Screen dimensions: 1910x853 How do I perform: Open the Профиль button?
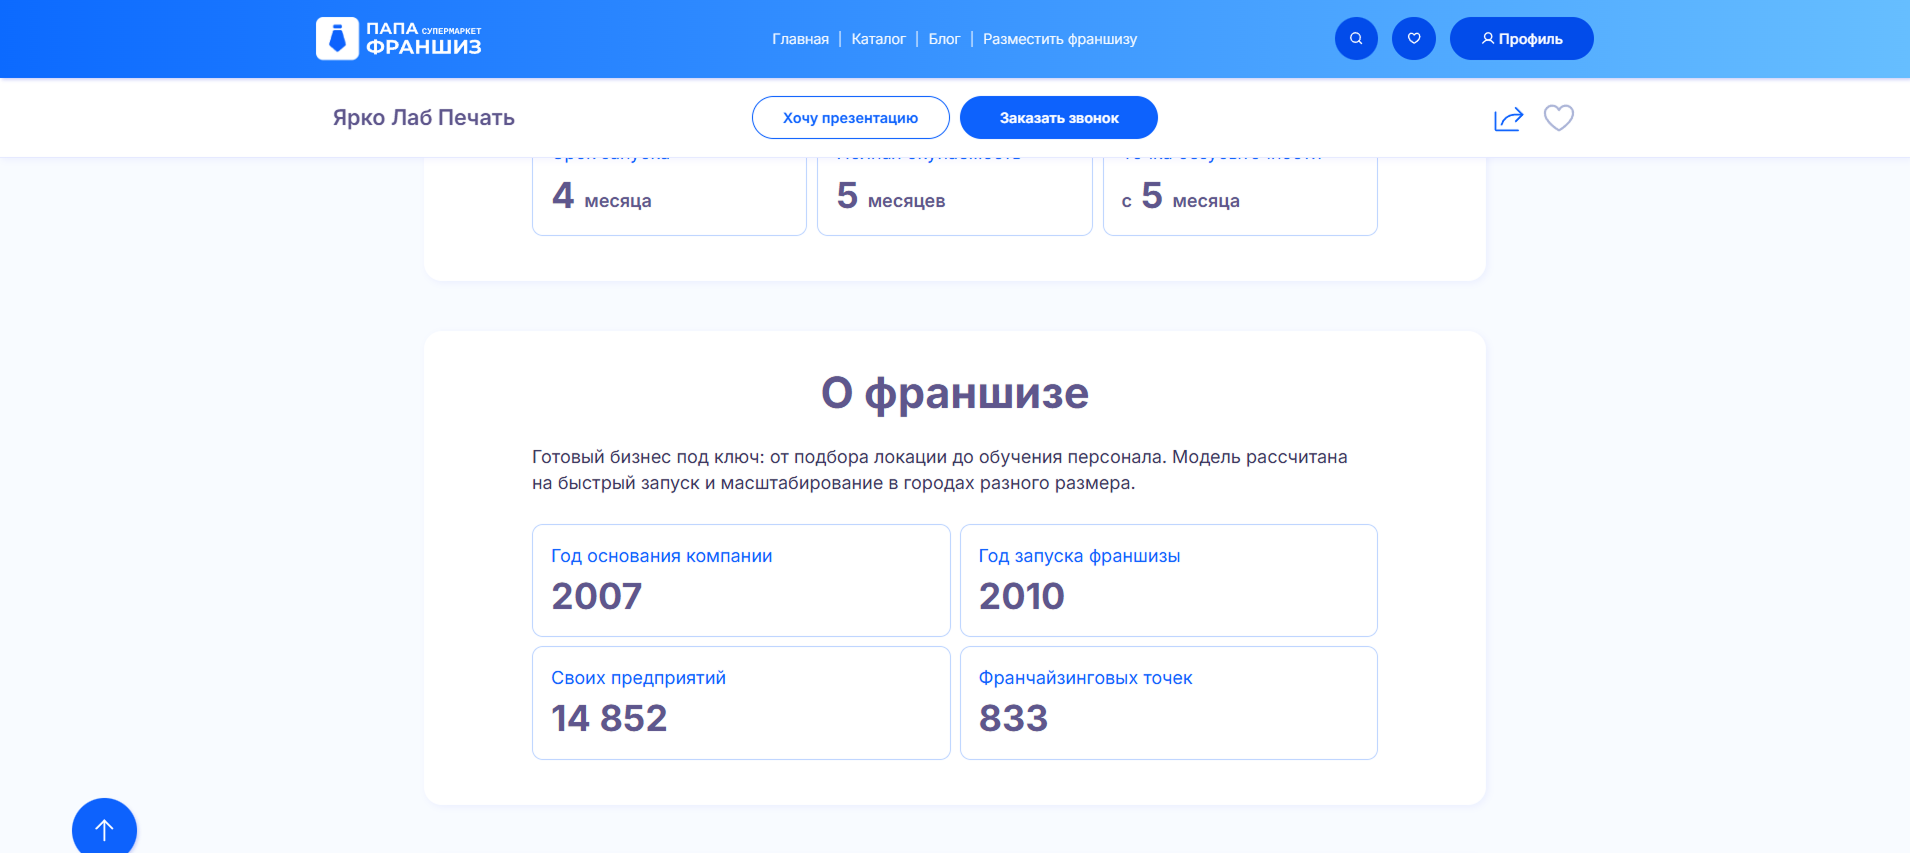pyautogui.click(x=1521, y=39)
